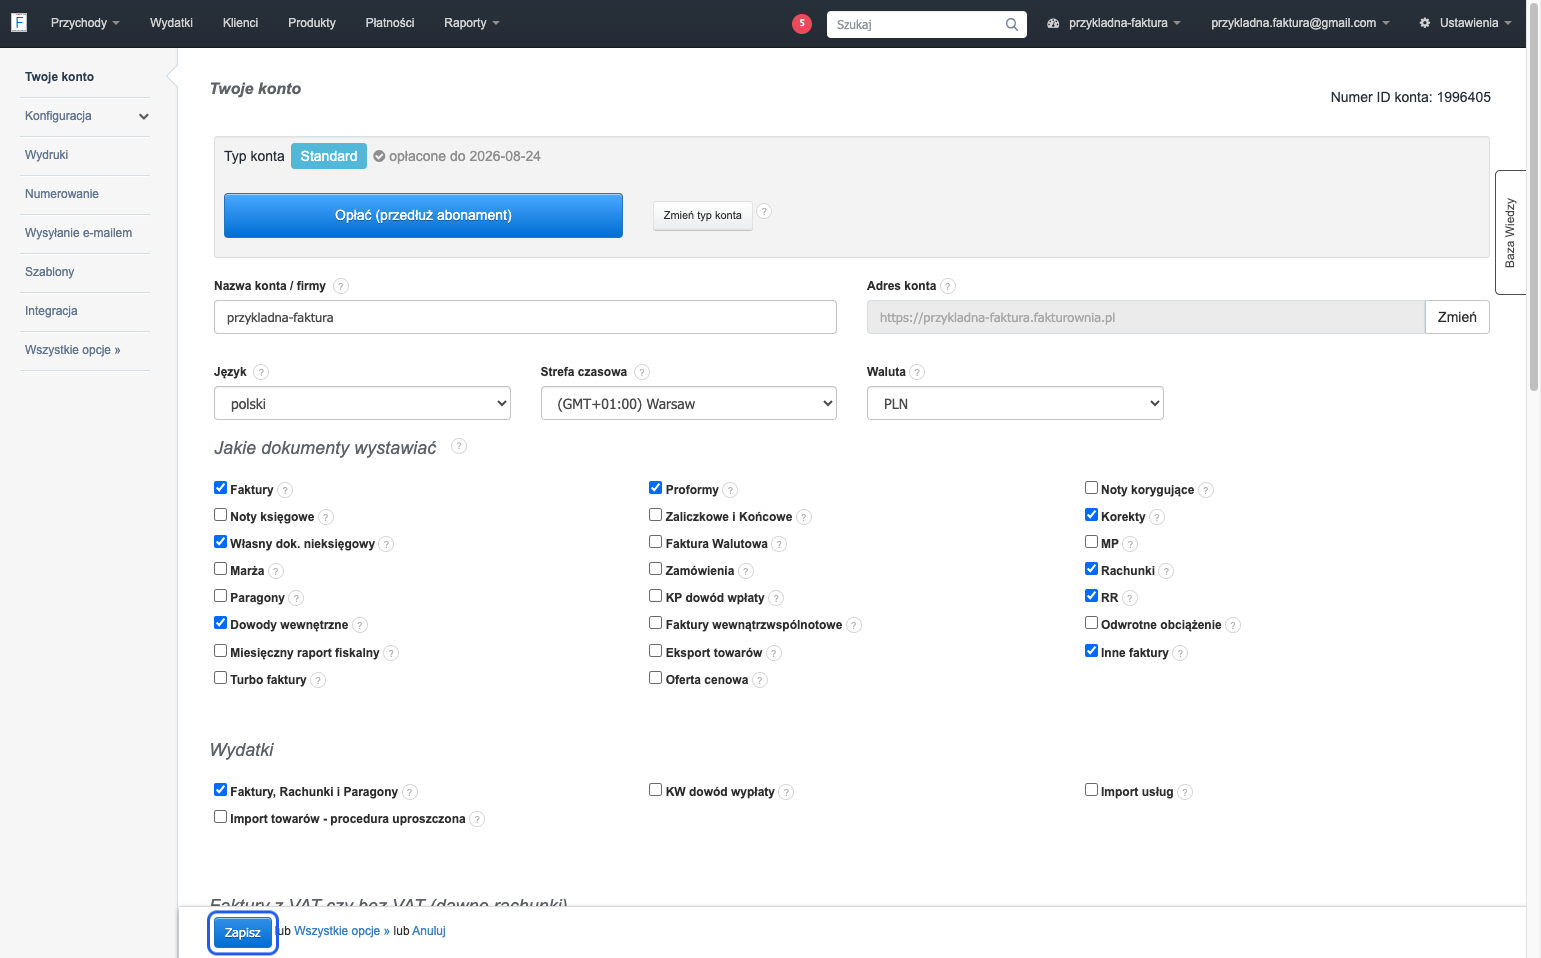Uncheck the Faktury checkbox
Screen dimensions: 1541x958
[220, 488]
